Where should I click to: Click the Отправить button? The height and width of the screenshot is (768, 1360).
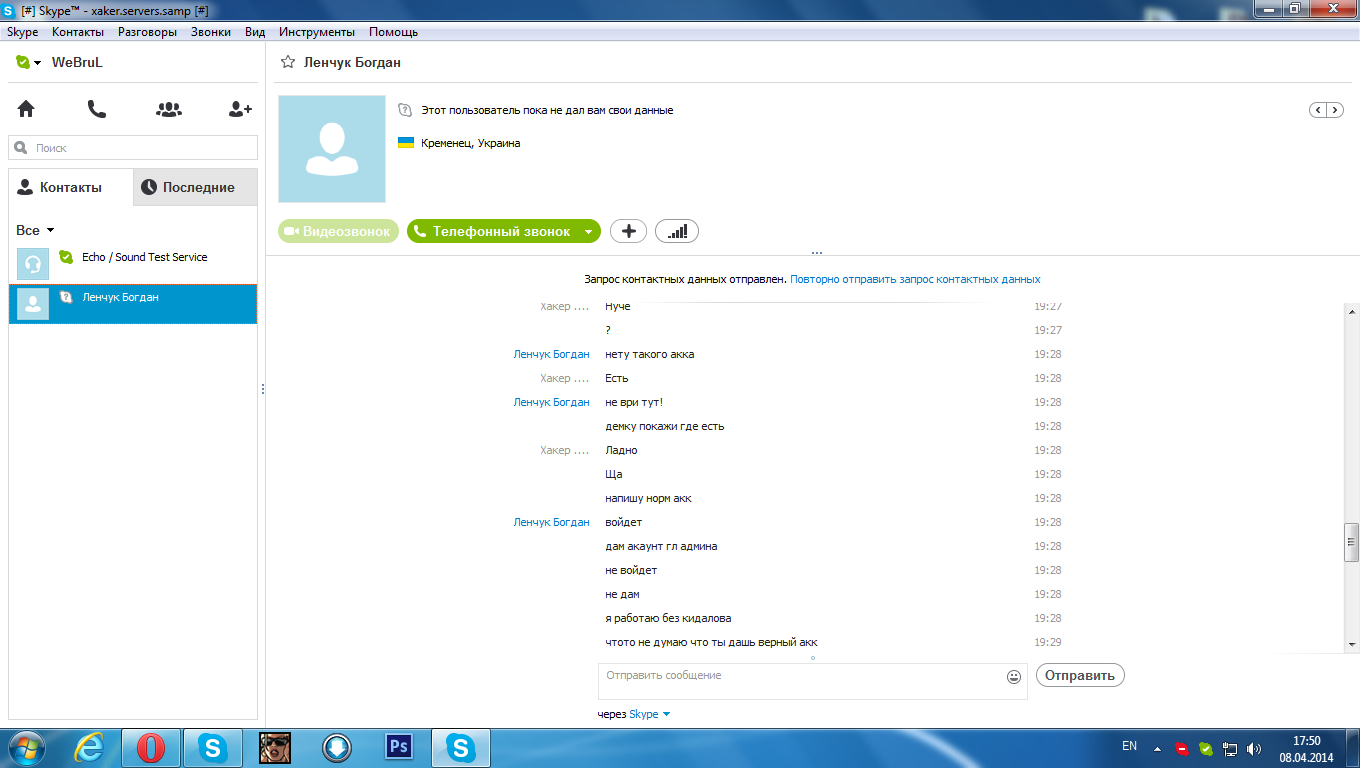pyautogui.click(x=1080, y=675)
